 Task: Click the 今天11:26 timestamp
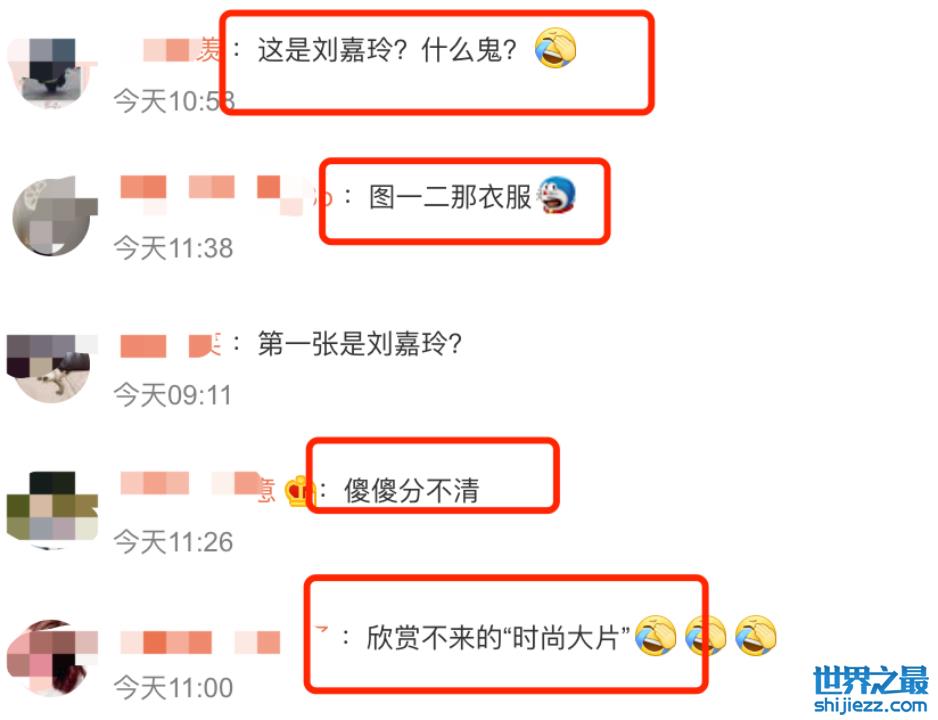173,542
